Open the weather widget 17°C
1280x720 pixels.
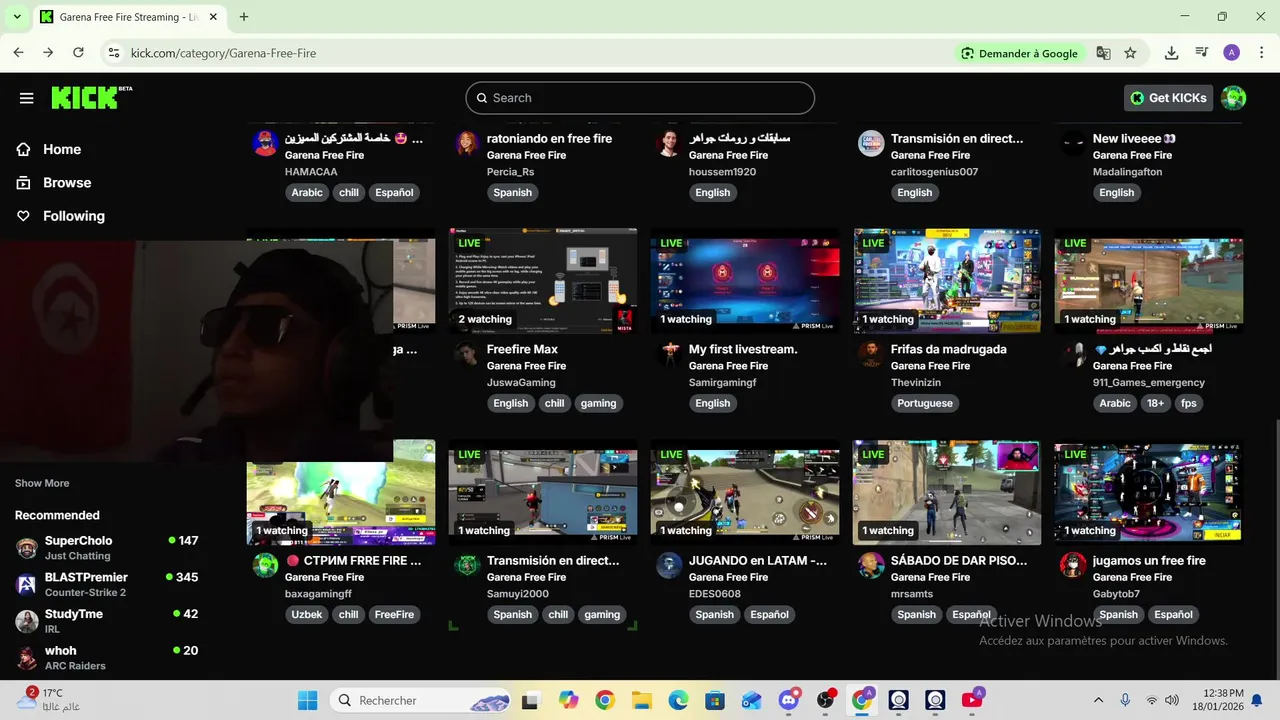48,699
